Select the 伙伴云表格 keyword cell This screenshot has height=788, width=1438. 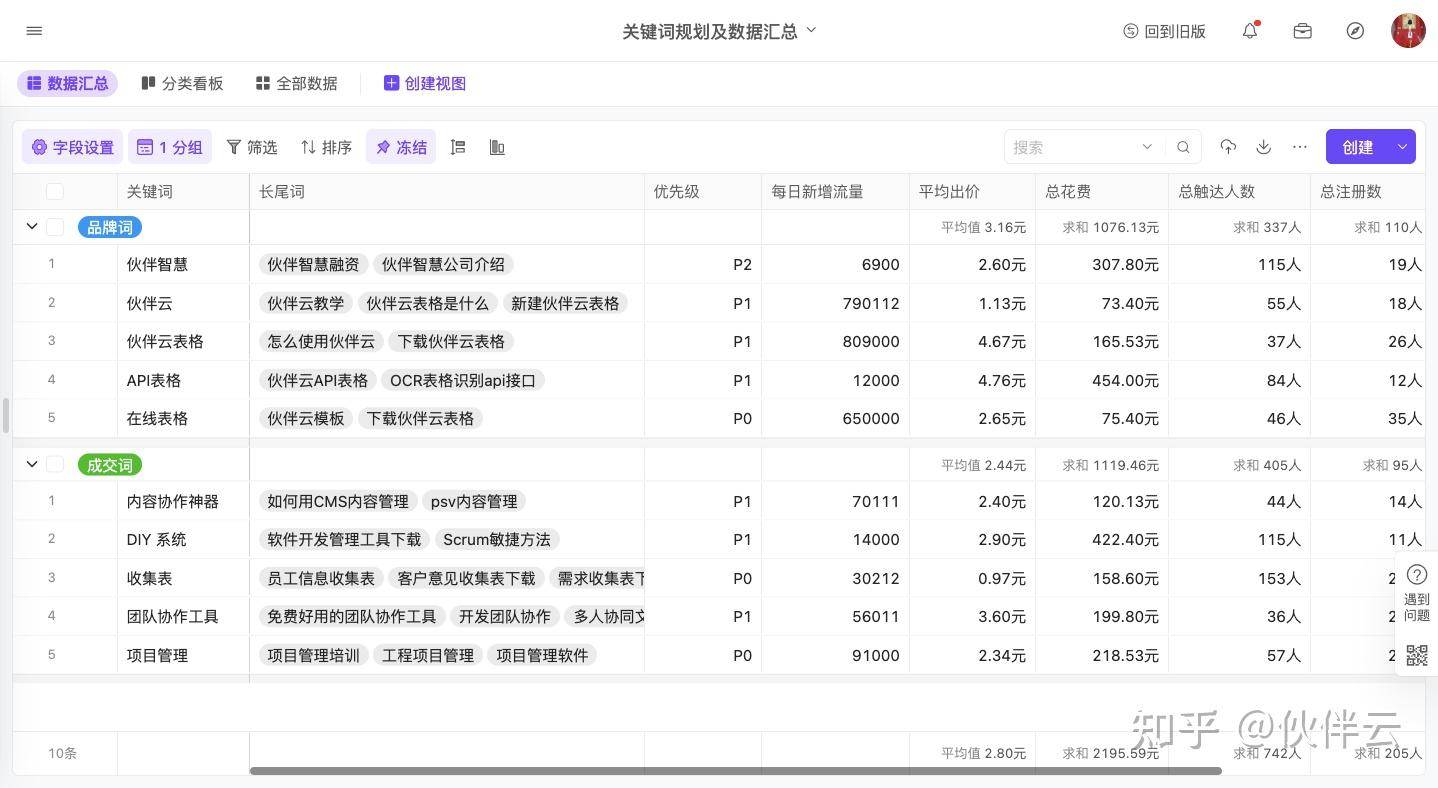pyautogui.click(x=183, y=341)
